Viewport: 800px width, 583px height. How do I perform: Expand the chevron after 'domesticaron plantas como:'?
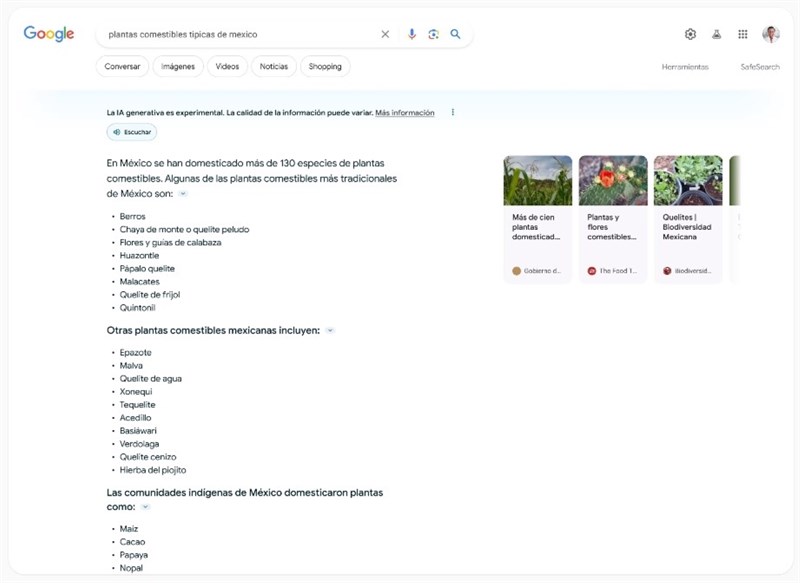(x=145, y=507)
